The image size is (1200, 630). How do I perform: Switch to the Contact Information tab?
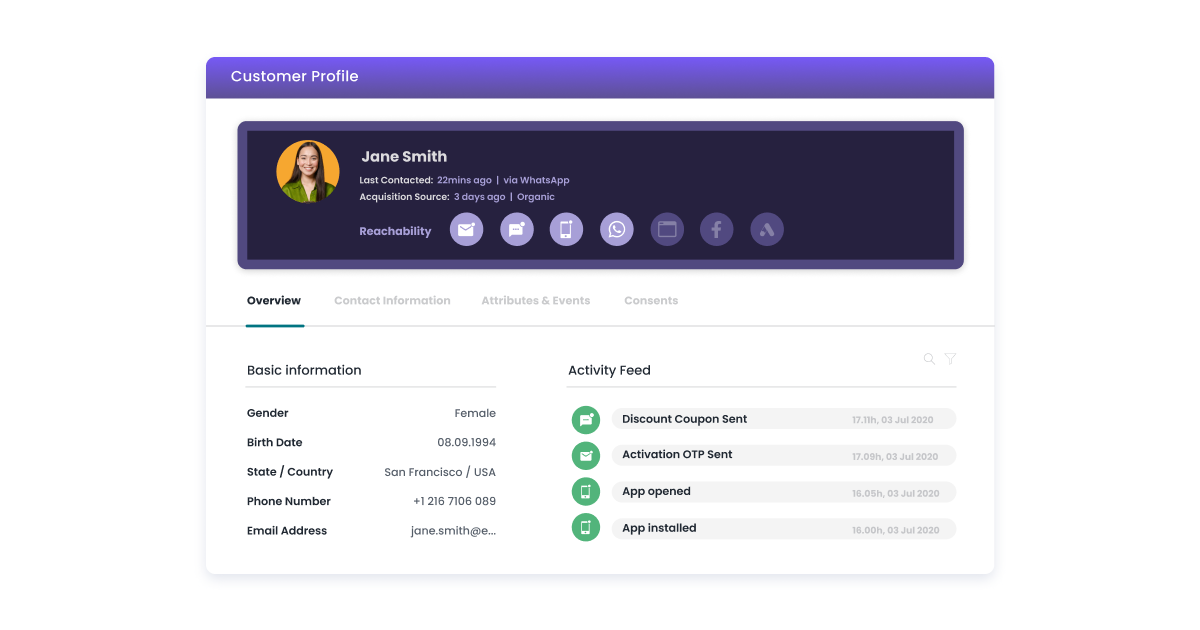pos(392,300)
